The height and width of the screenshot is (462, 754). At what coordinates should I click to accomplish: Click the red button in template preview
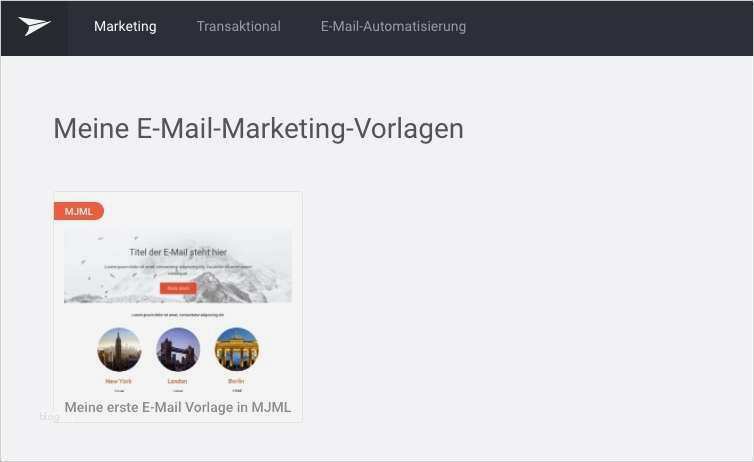point(178,288)
